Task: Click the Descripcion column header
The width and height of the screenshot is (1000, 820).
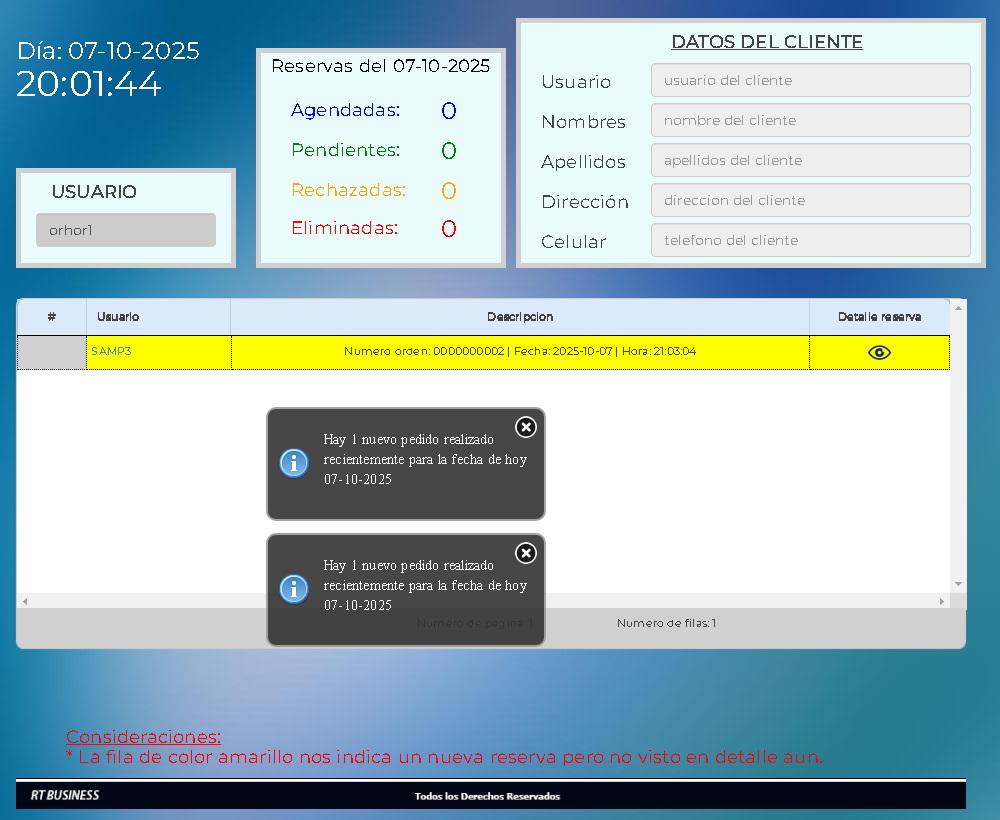Action: tap(520, 317)
